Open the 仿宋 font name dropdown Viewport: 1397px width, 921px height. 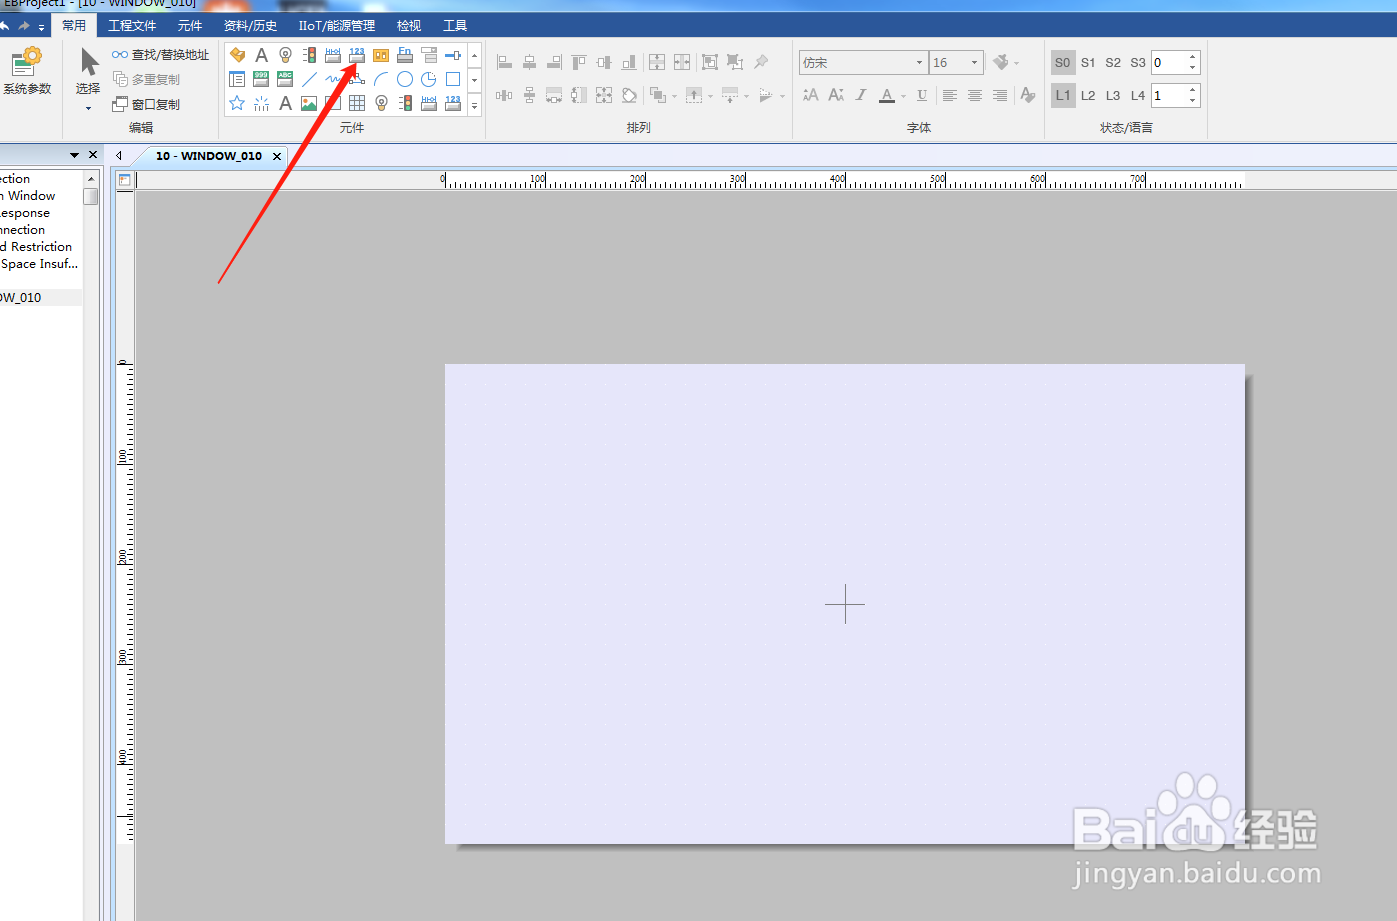tap(920, 62)
